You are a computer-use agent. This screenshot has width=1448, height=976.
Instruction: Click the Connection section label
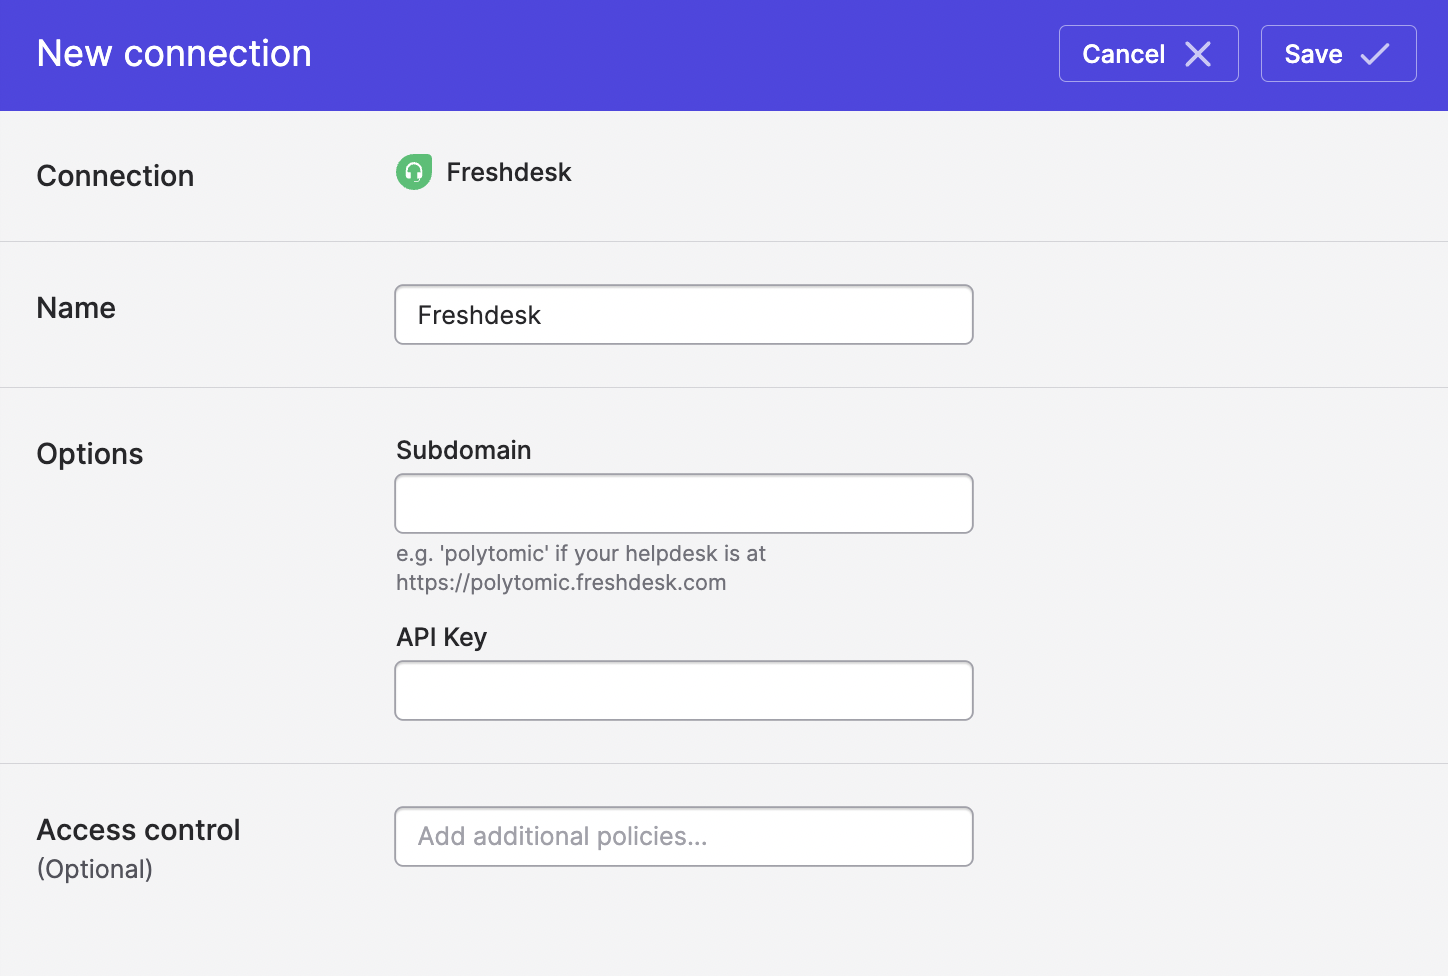pos(115,176)
